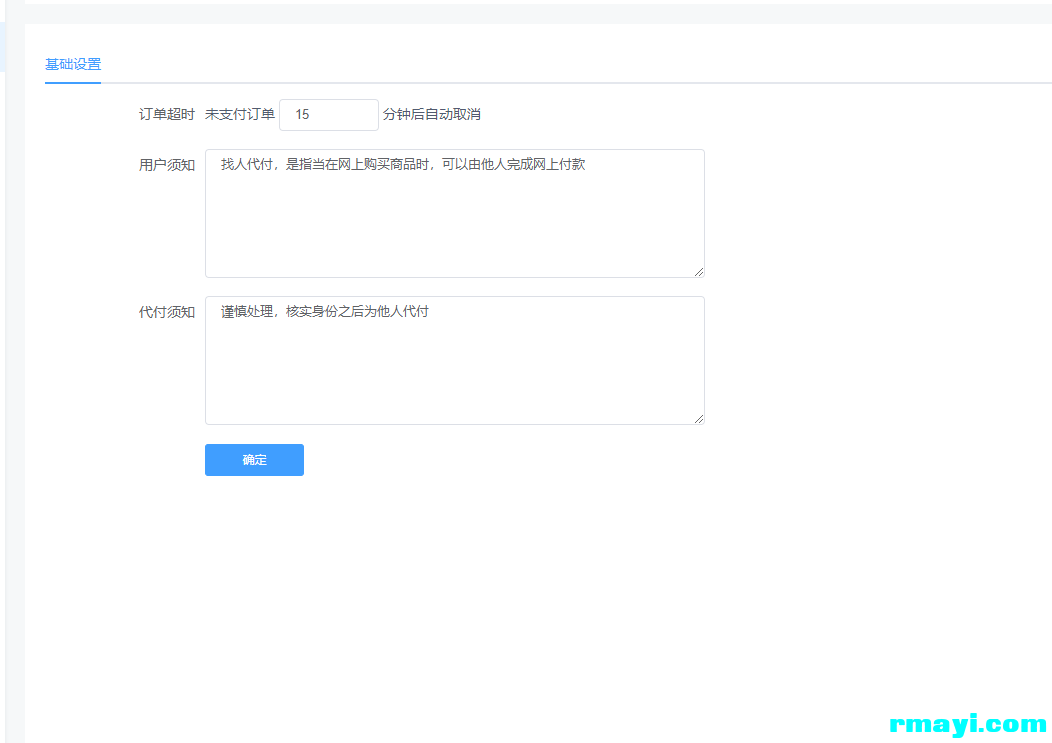Click the 用户须知 label
The height and width of the screenshot is (743, 1052).
pos(166,165)
